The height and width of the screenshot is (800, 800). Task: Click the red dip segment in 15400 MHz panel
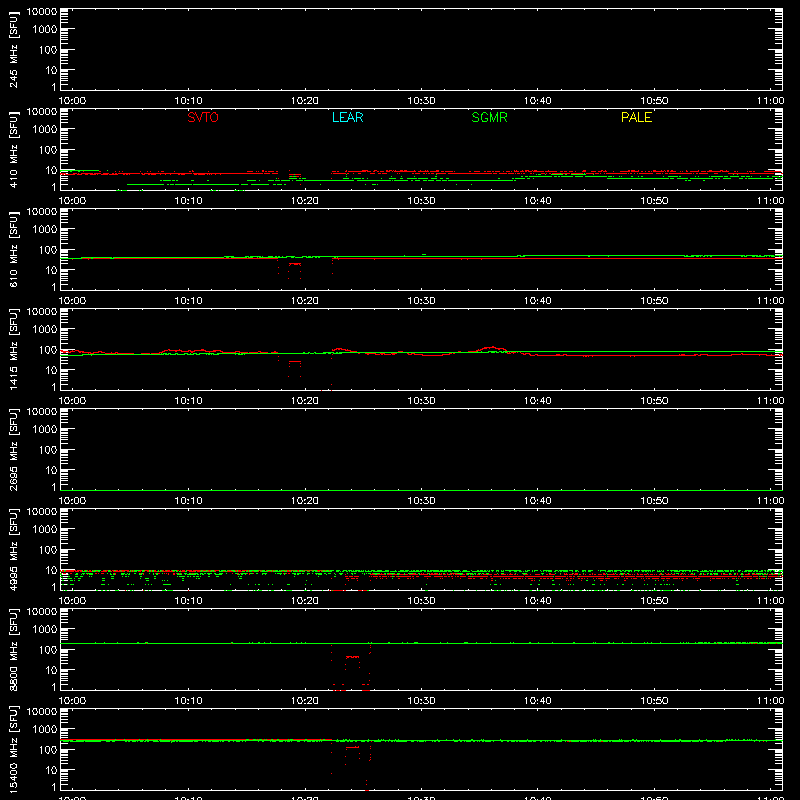[x=352, y=747]
